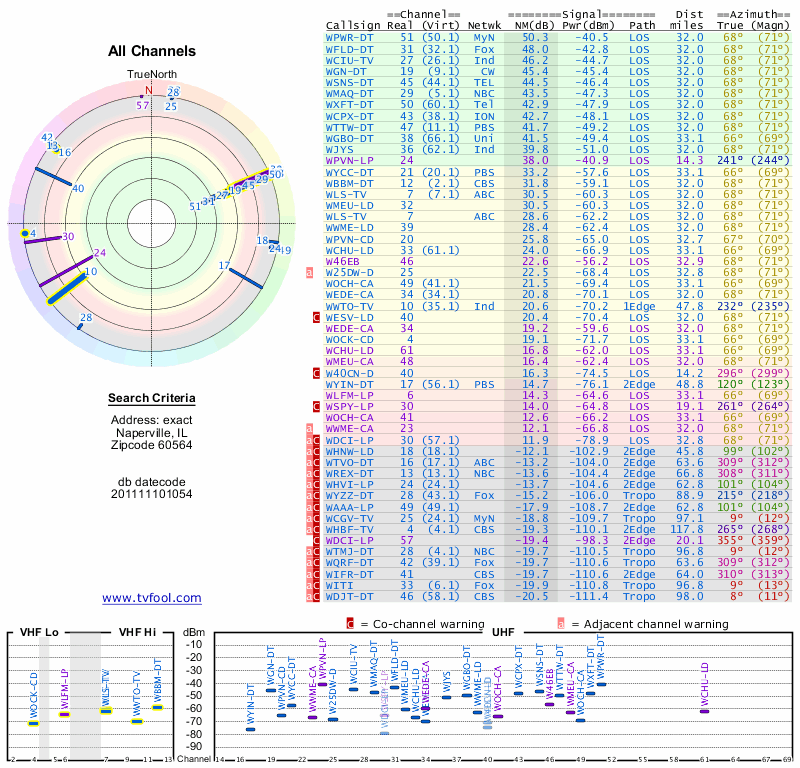Select WREX-DT in the callsign column
Image resolution: width=800 pixels, height=768 pixels.
tap(349, 474)
